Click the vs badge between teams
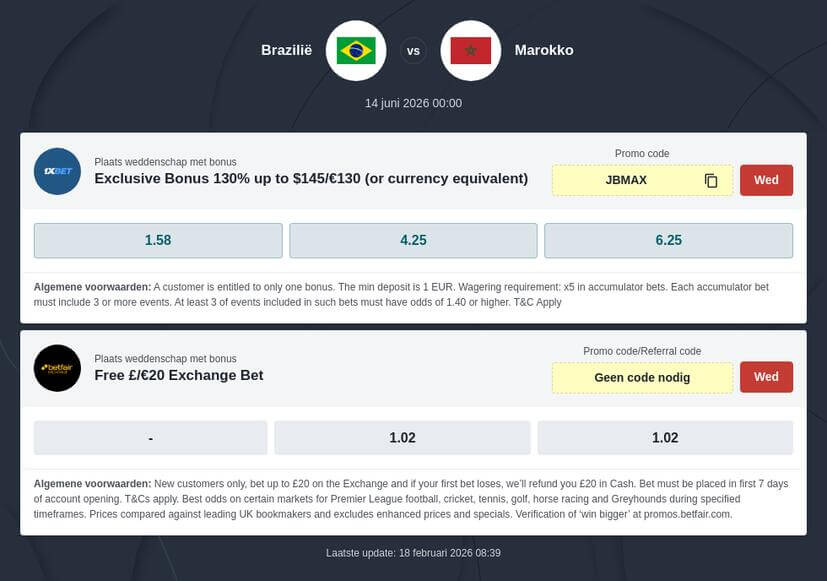 [413, 50]
